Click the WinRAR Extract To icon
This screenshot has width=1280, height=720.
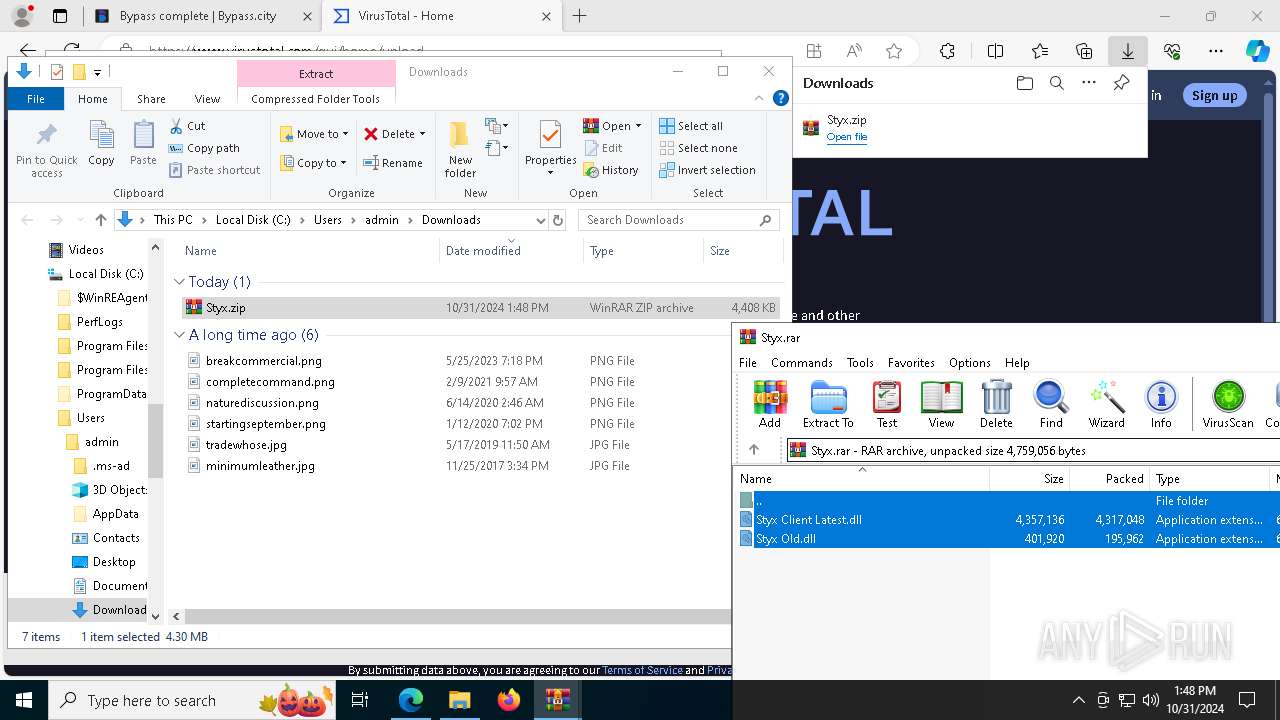[828, 404]
